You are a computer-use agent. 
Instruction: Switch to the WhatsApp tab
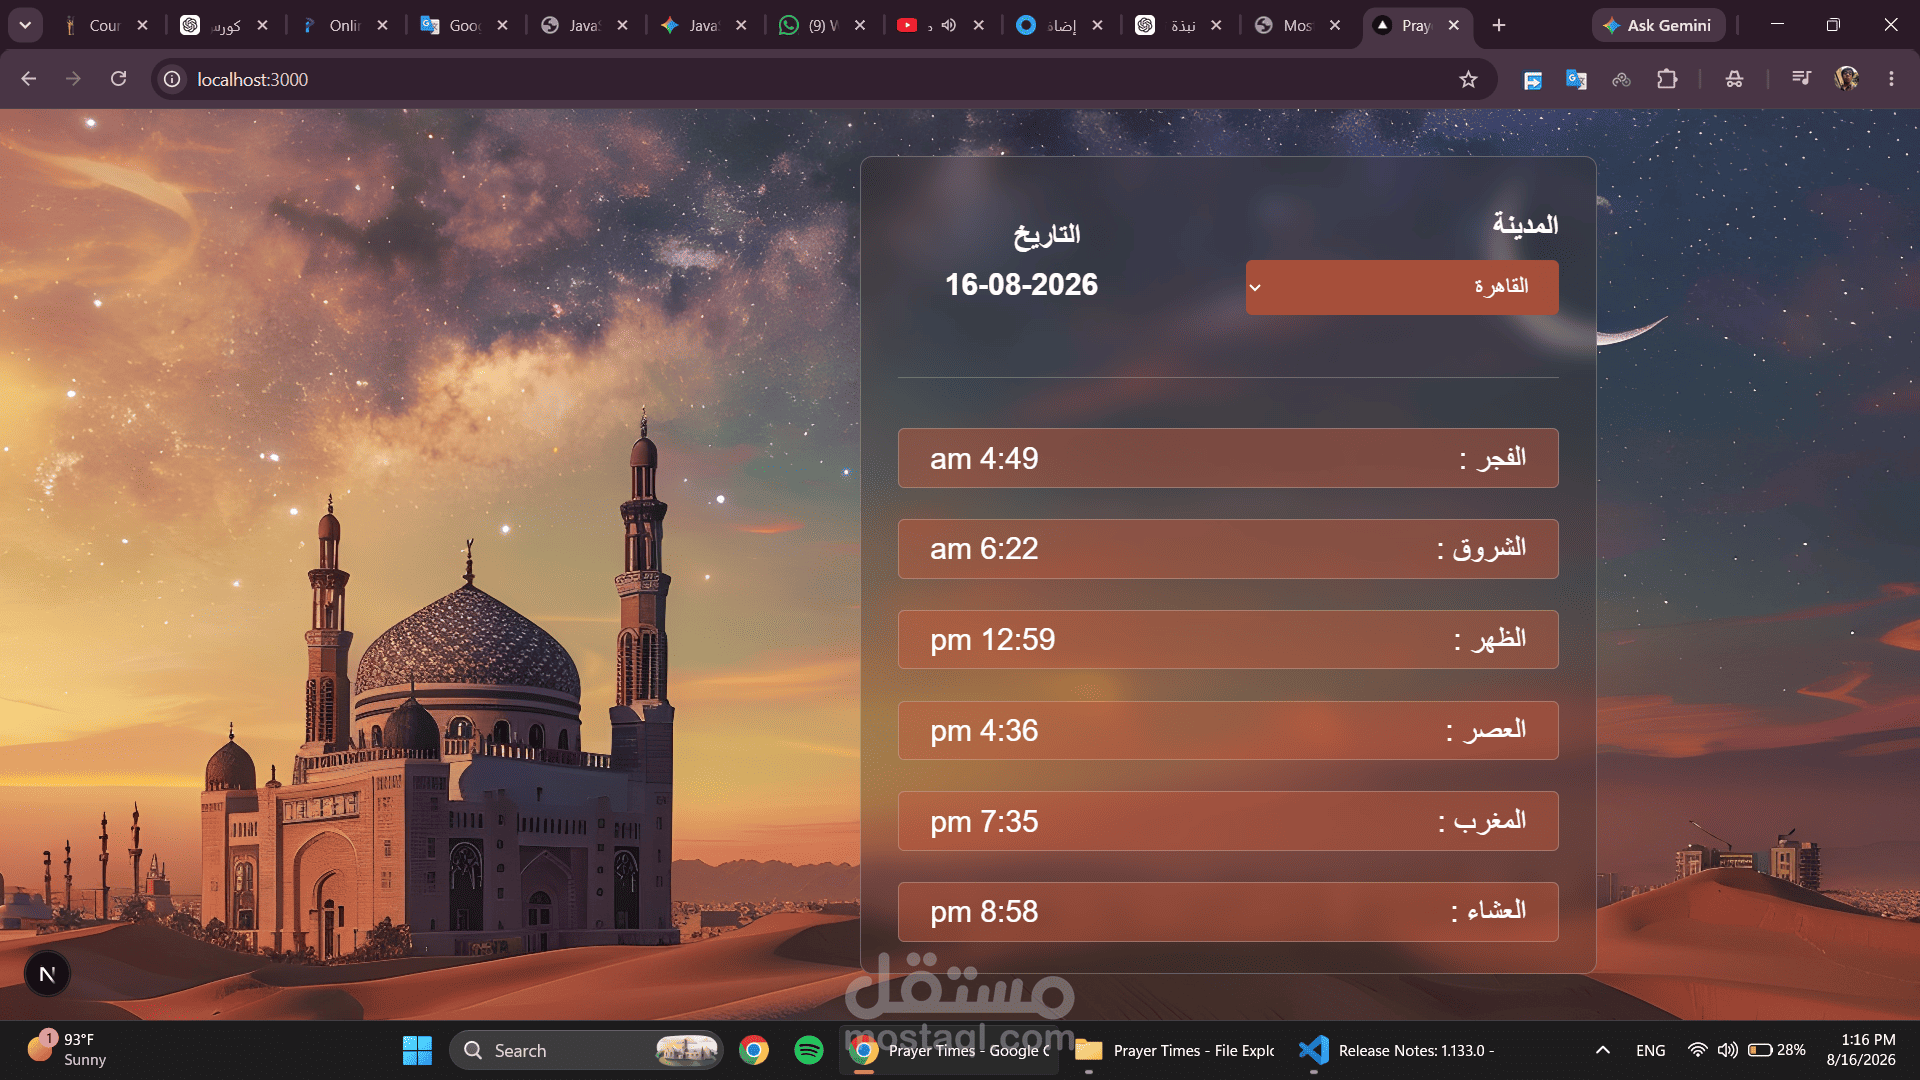coord(821,26)
